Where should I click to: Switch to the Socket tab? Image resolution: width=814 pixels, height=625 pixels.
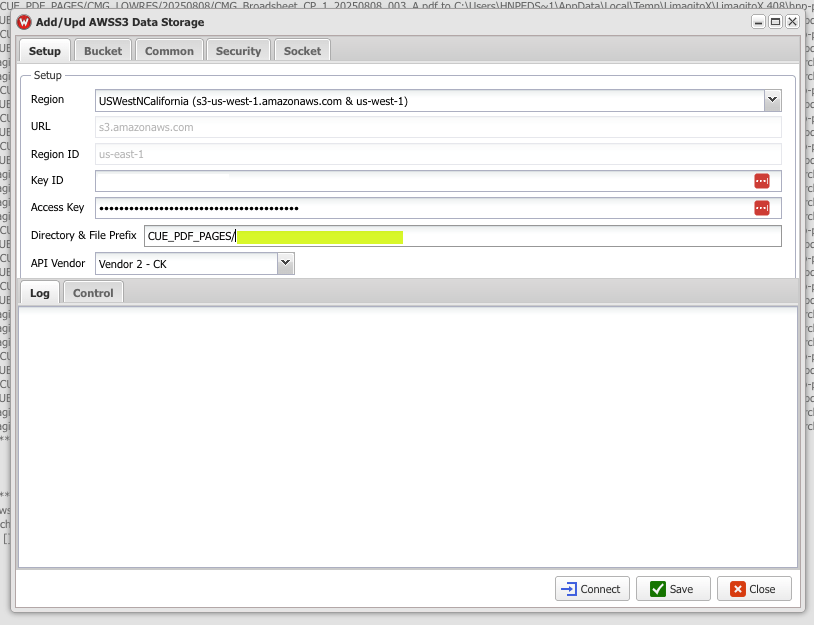tap(302, 51)
